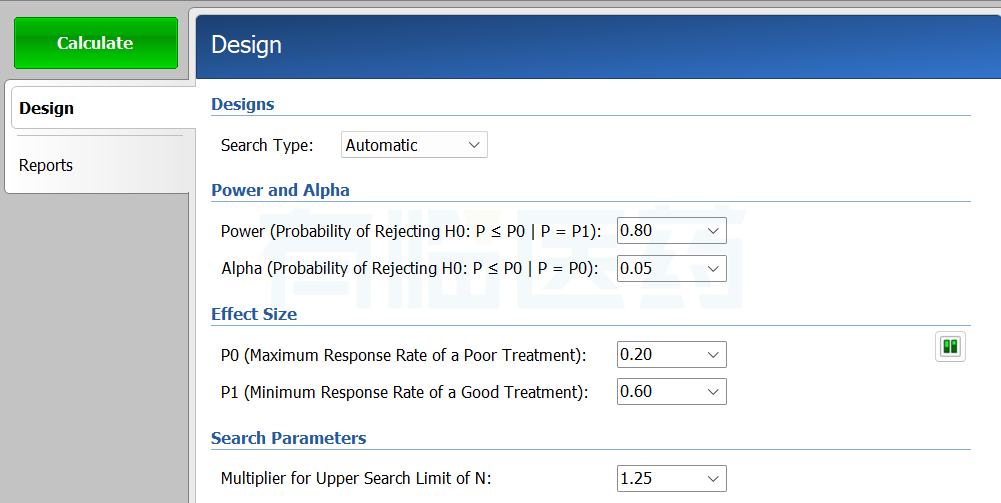Click the Power value field showing 0.80
This screenshot has height=503, width=1001.
(x=658, y=231)
